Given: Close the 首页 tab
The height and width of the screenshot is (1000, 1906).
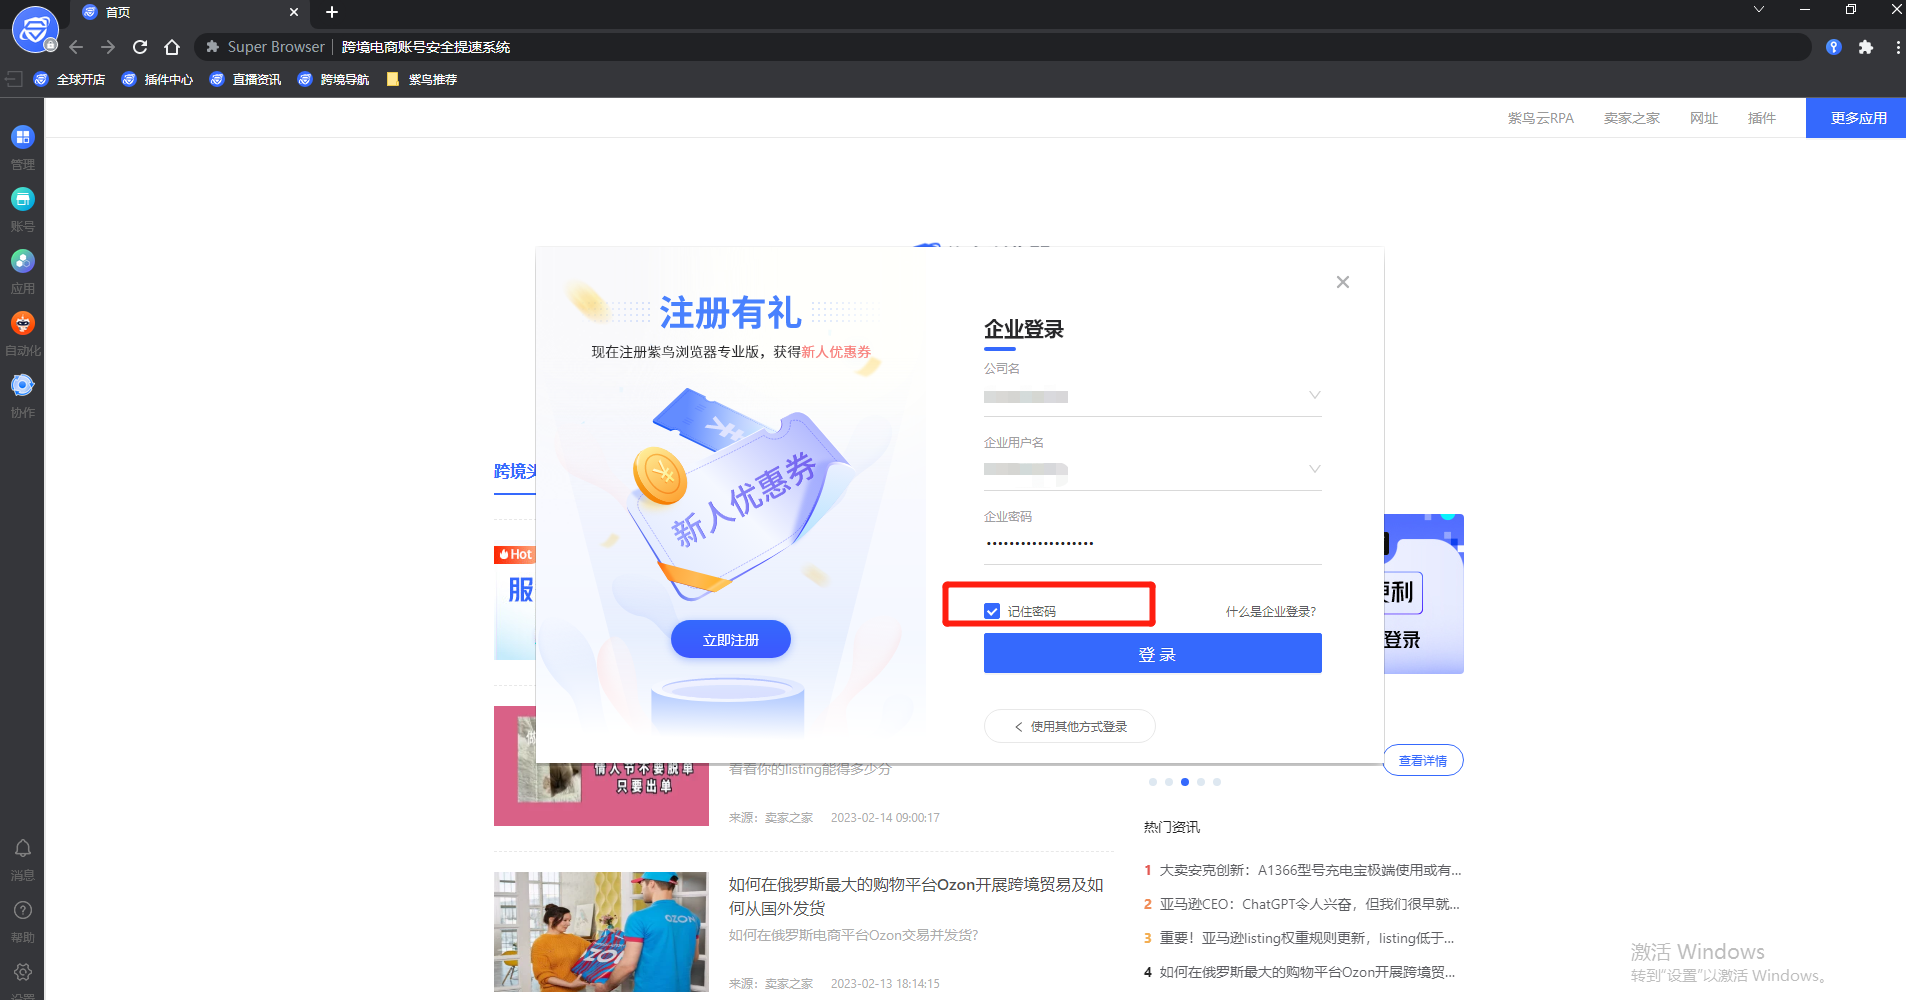Looking at the screenshot, I should coord(294,12).
